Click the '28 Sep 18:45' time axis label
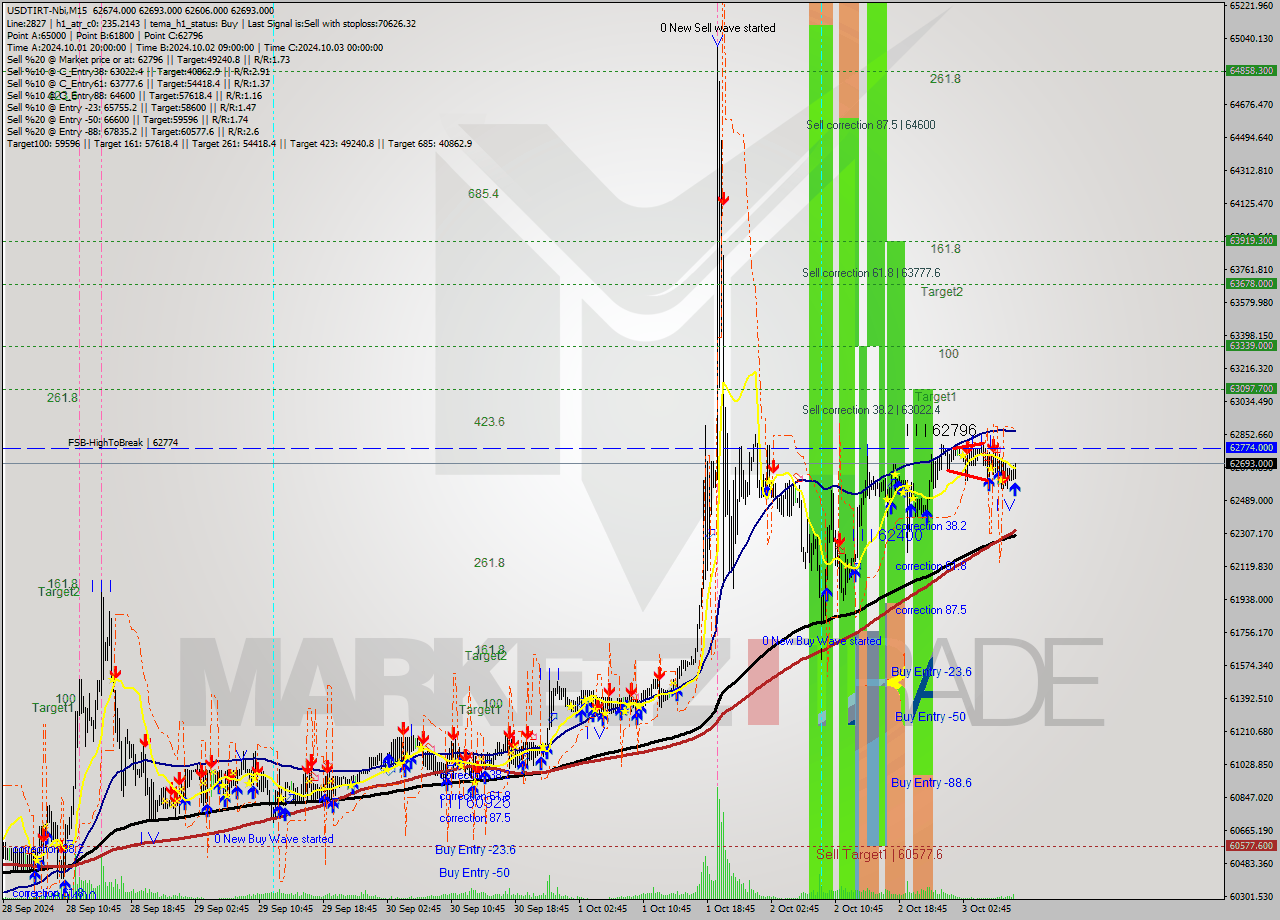Screen dimensions: 1280x920 pyautogui.click(x=157, y=909)
